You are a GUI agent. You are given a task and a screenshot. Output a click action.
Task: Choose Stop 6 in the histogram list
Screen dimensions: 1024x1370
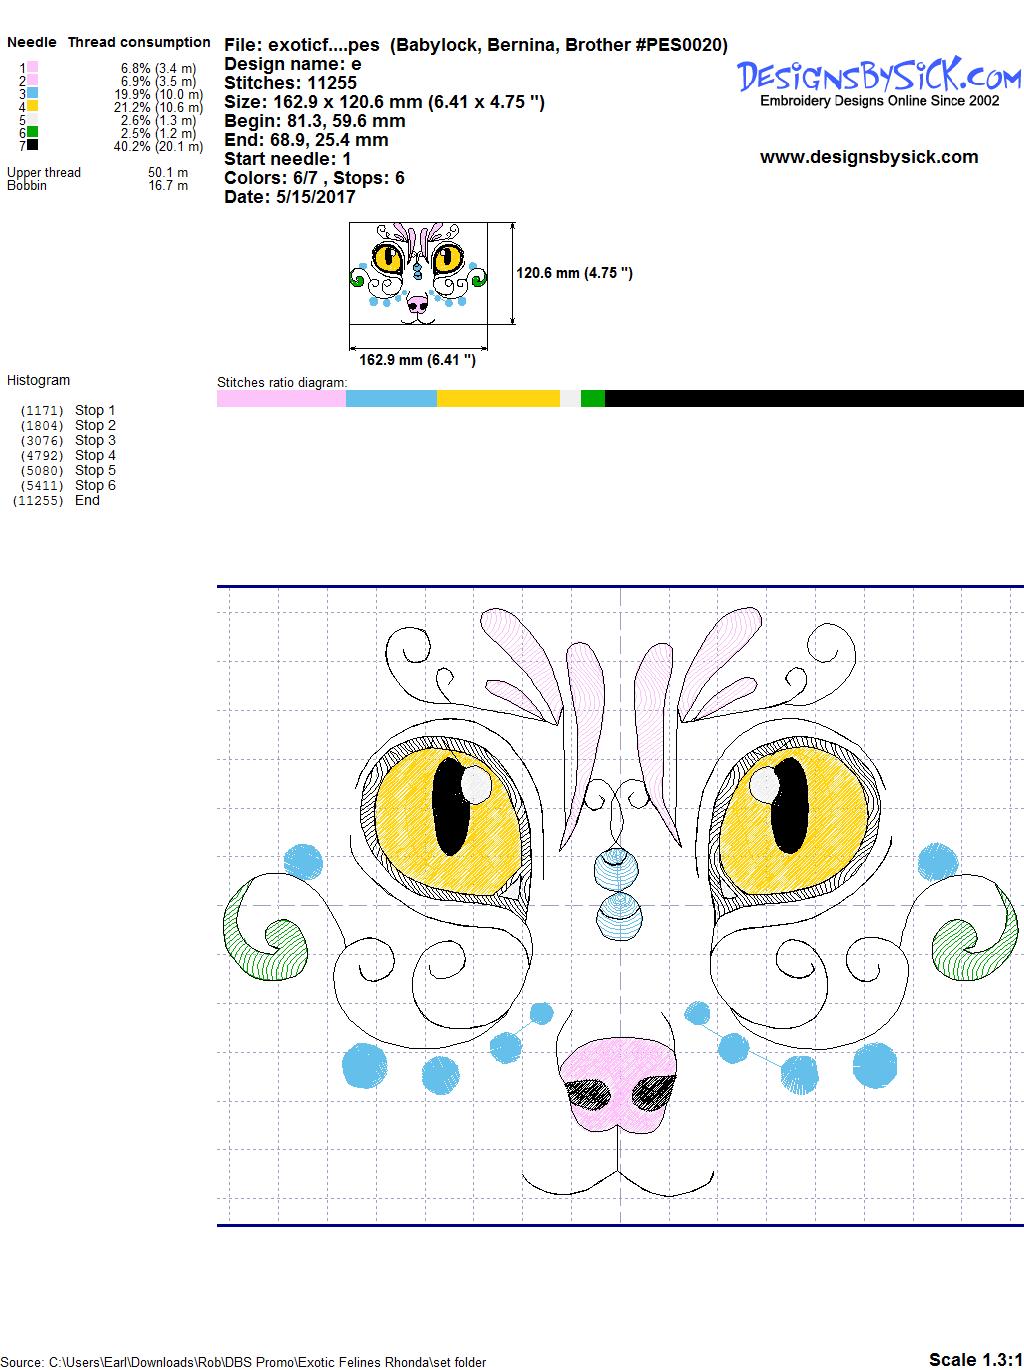click(x=95, y=485)
